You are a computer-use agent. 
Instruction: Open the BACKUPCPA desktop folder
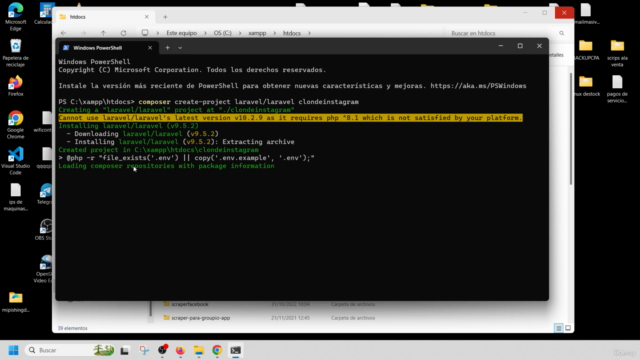tap(586, 50)
